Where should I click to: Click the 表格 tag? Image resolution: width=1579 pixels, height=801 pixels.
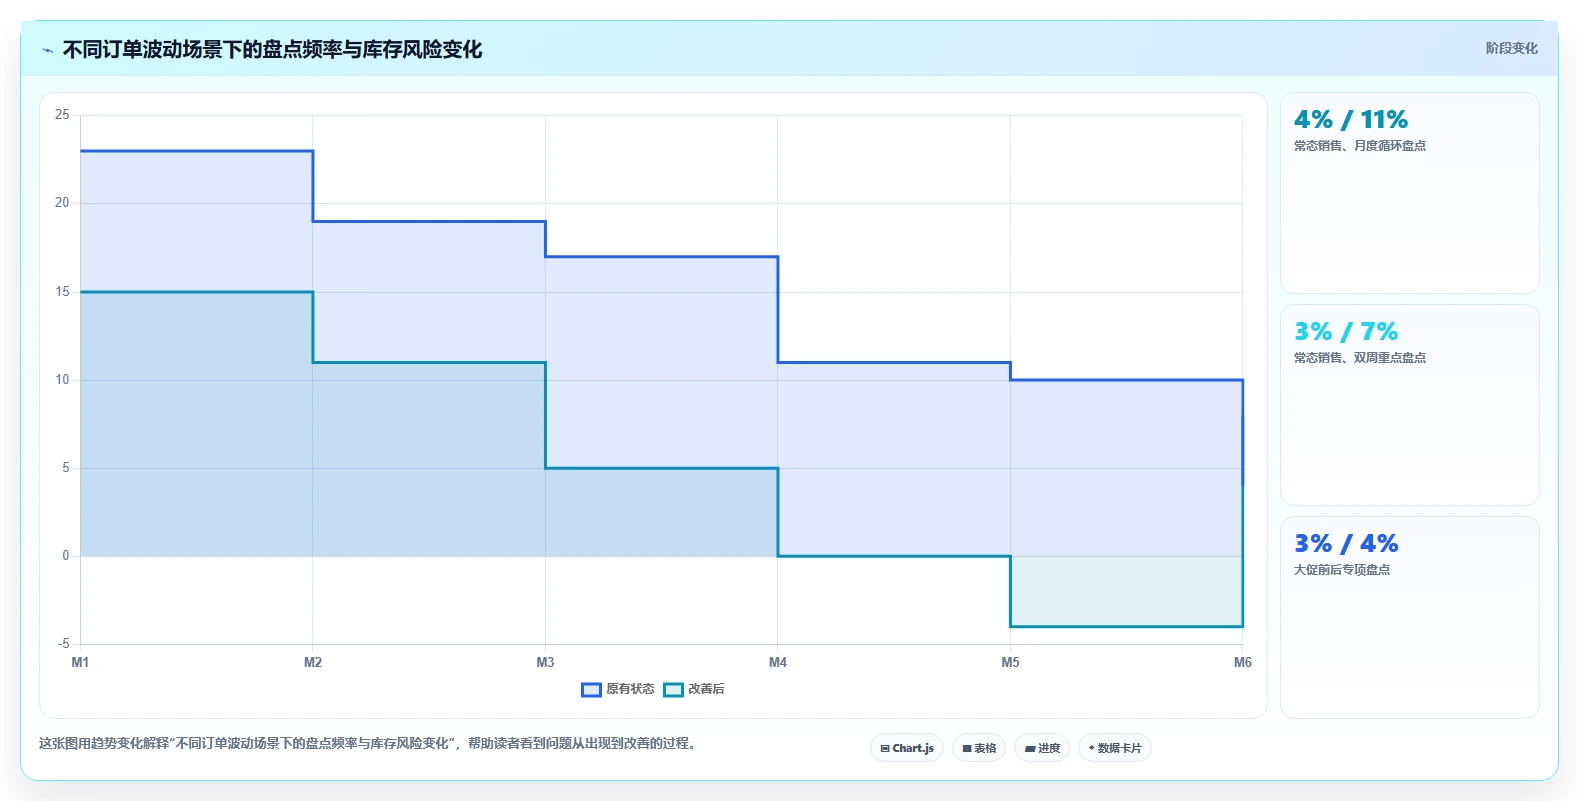tap(979, 748)
